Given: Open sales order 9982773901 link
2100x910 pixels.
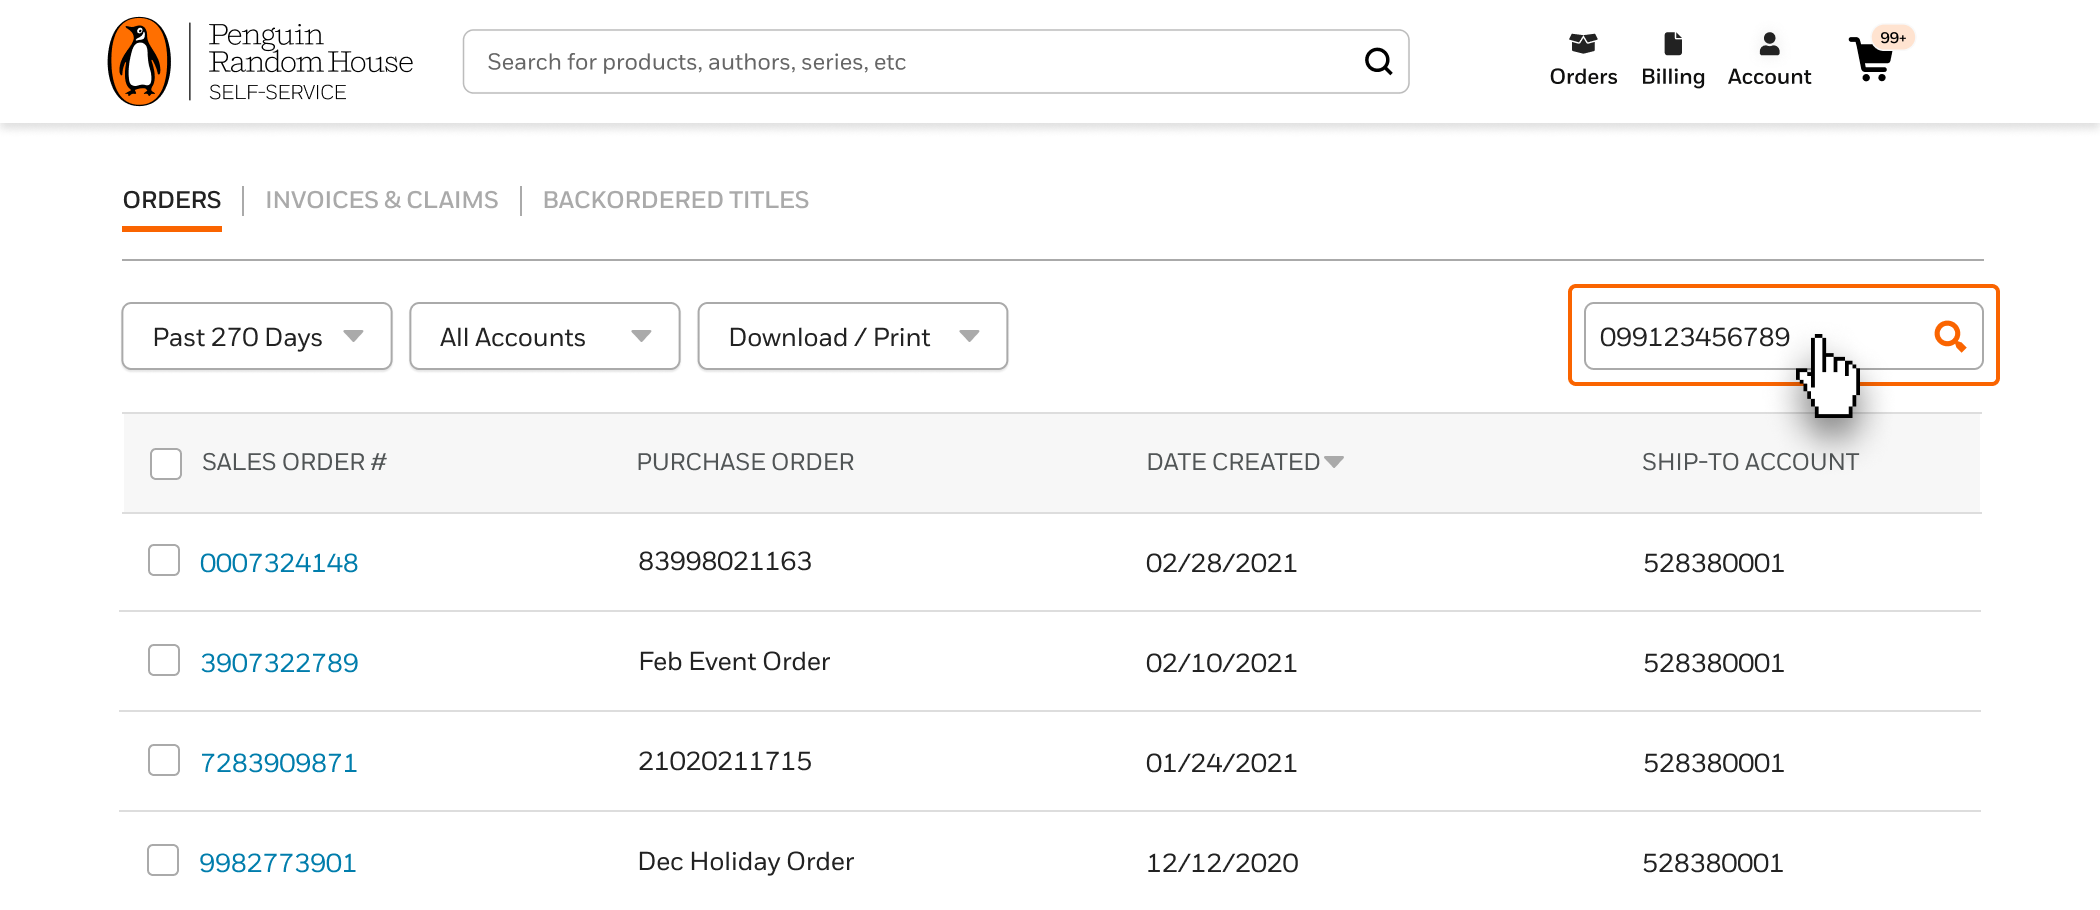Looking at the screenshot, I should (x=278, y=862).
